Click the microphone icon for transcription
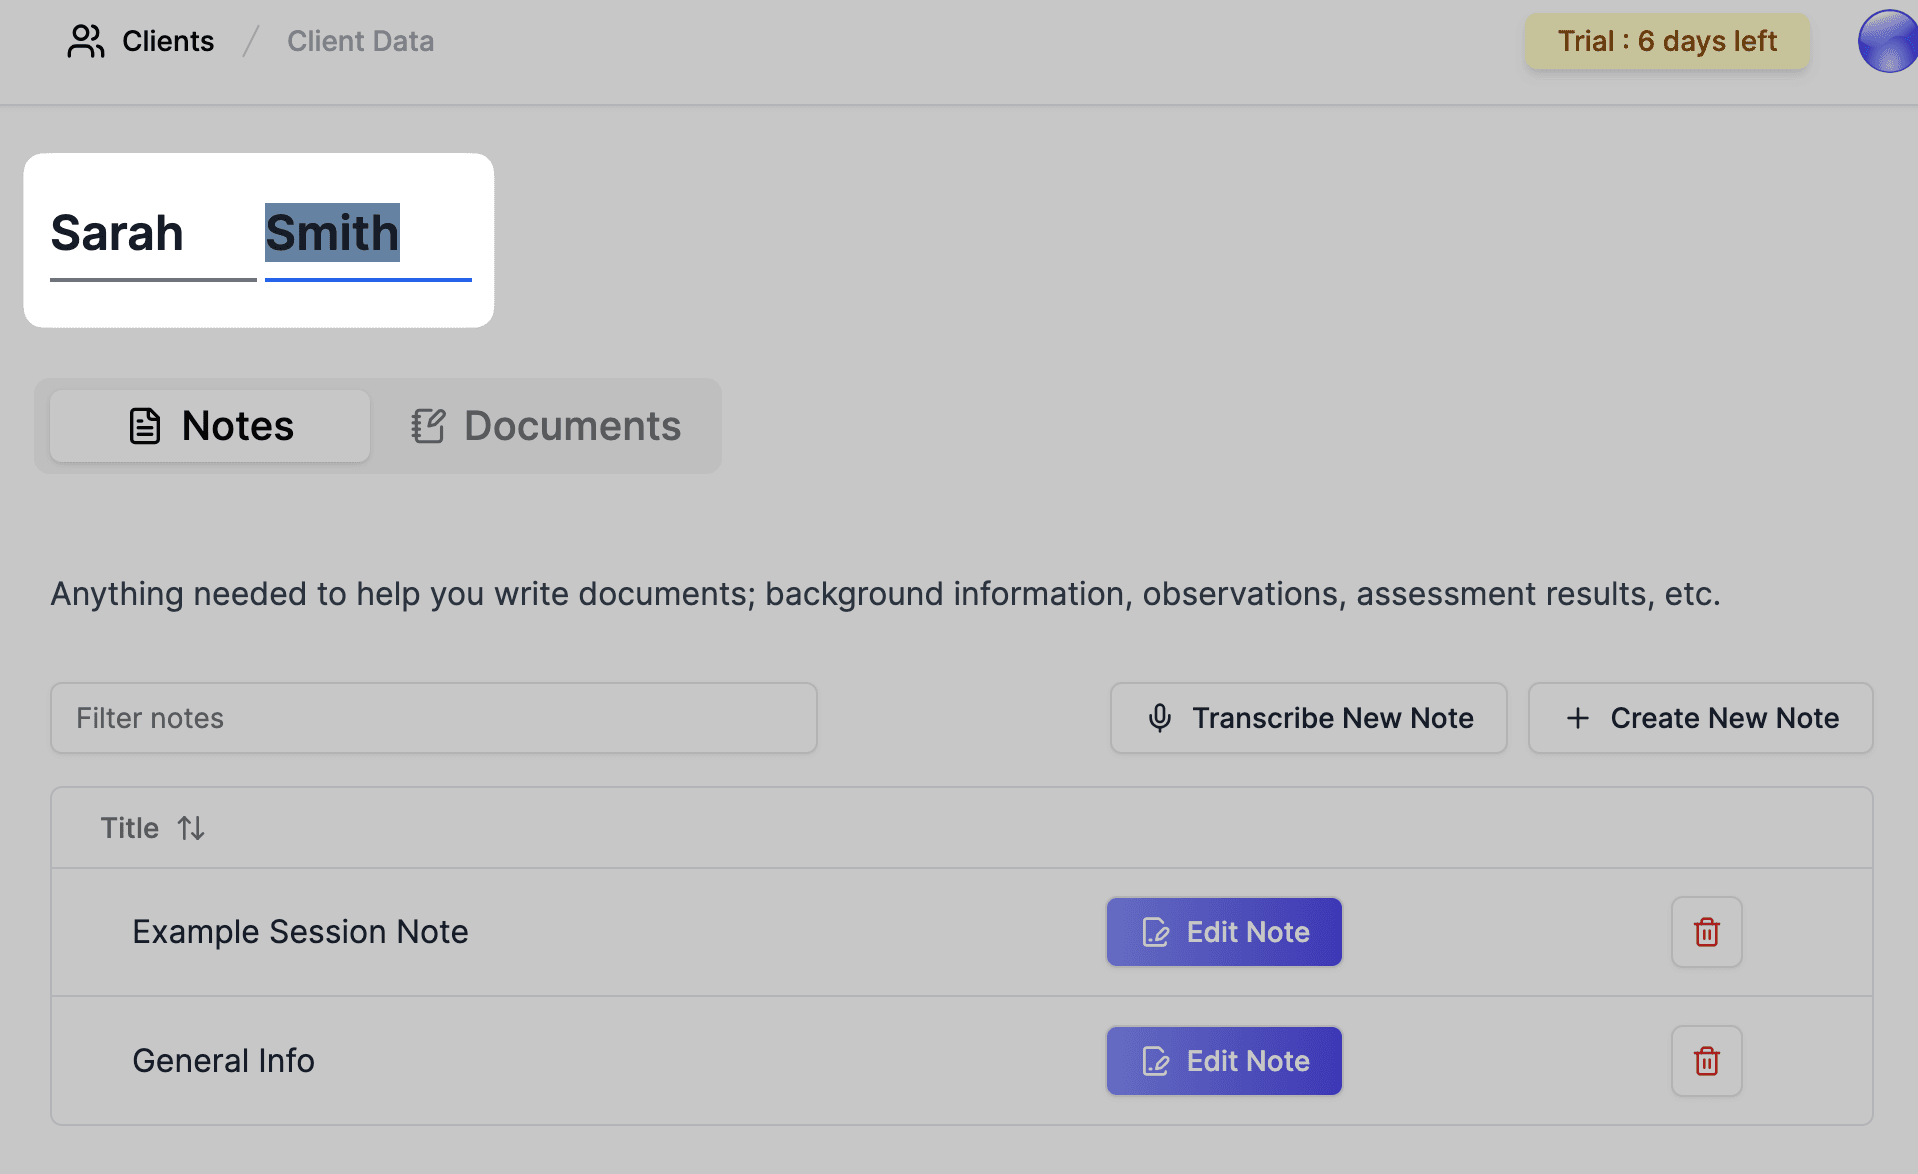This screenshot has width=1918, height=1174. [1159, 718]
